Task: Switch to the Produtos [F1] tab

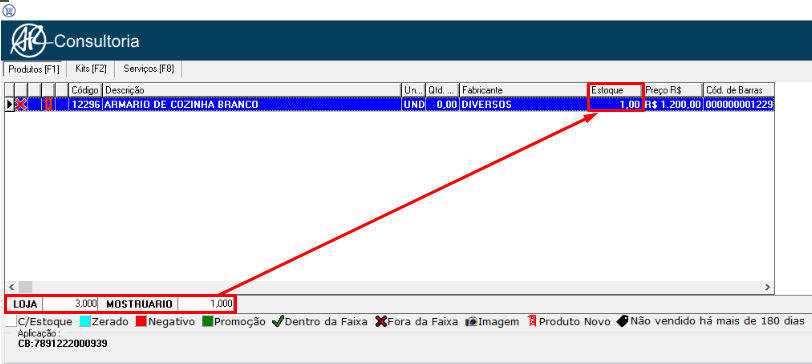Action: coord(34,69)
